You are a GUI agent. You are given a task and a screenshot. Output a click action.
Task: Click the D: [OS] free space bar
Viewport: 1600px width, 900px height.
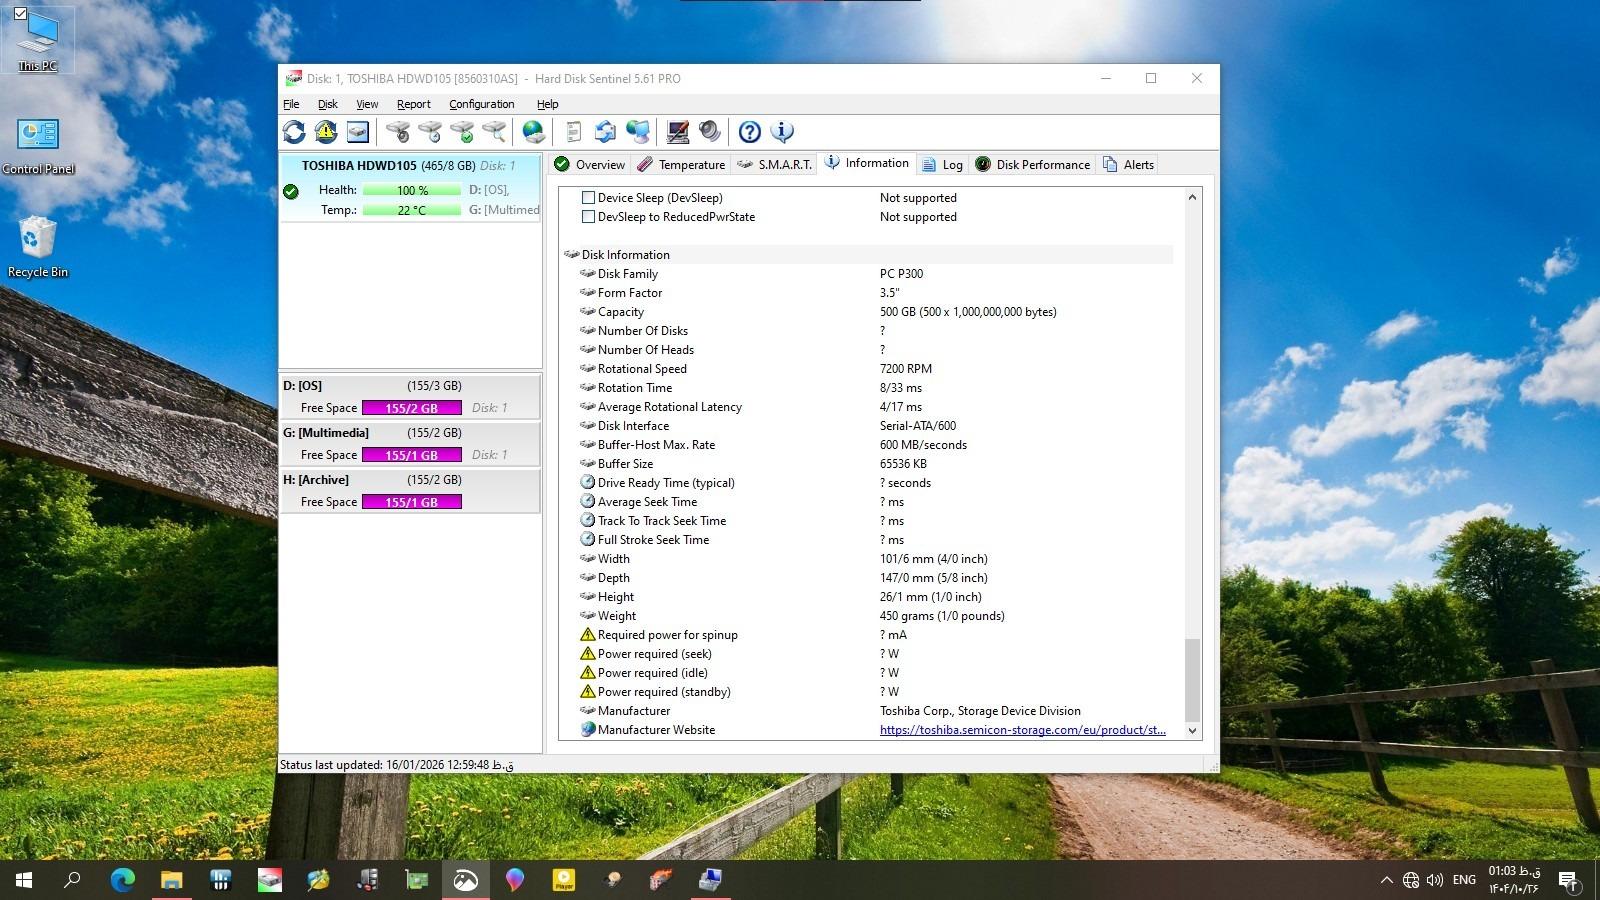411,408
